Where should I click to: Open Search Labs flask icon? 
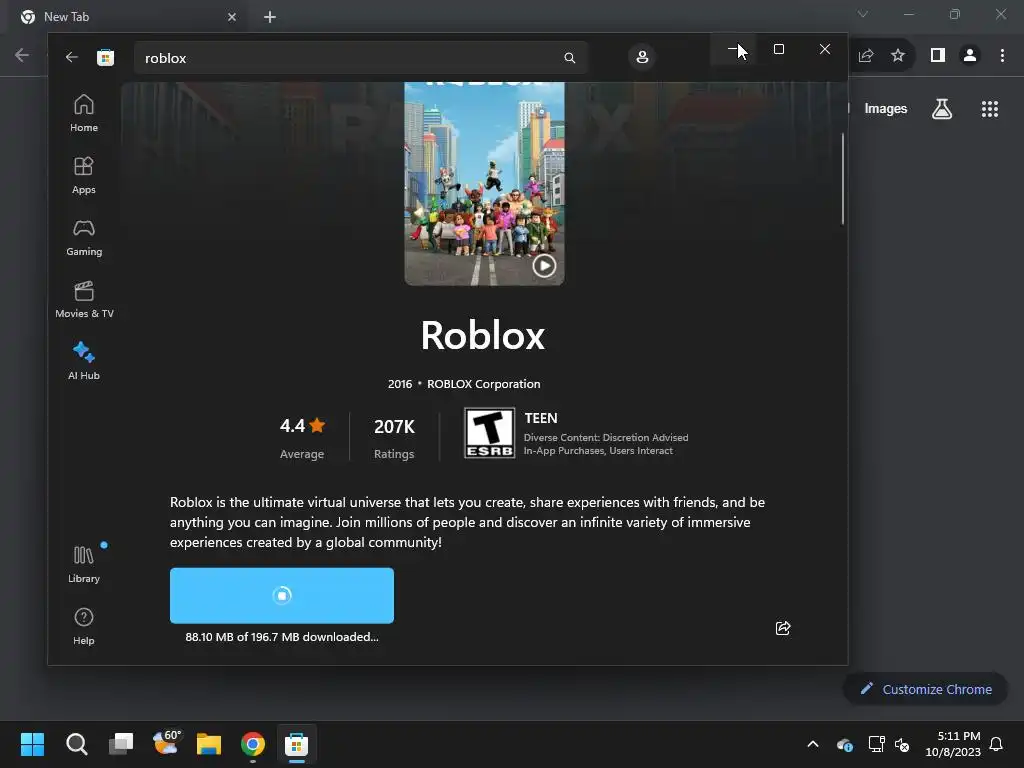(x=942, y=109)
